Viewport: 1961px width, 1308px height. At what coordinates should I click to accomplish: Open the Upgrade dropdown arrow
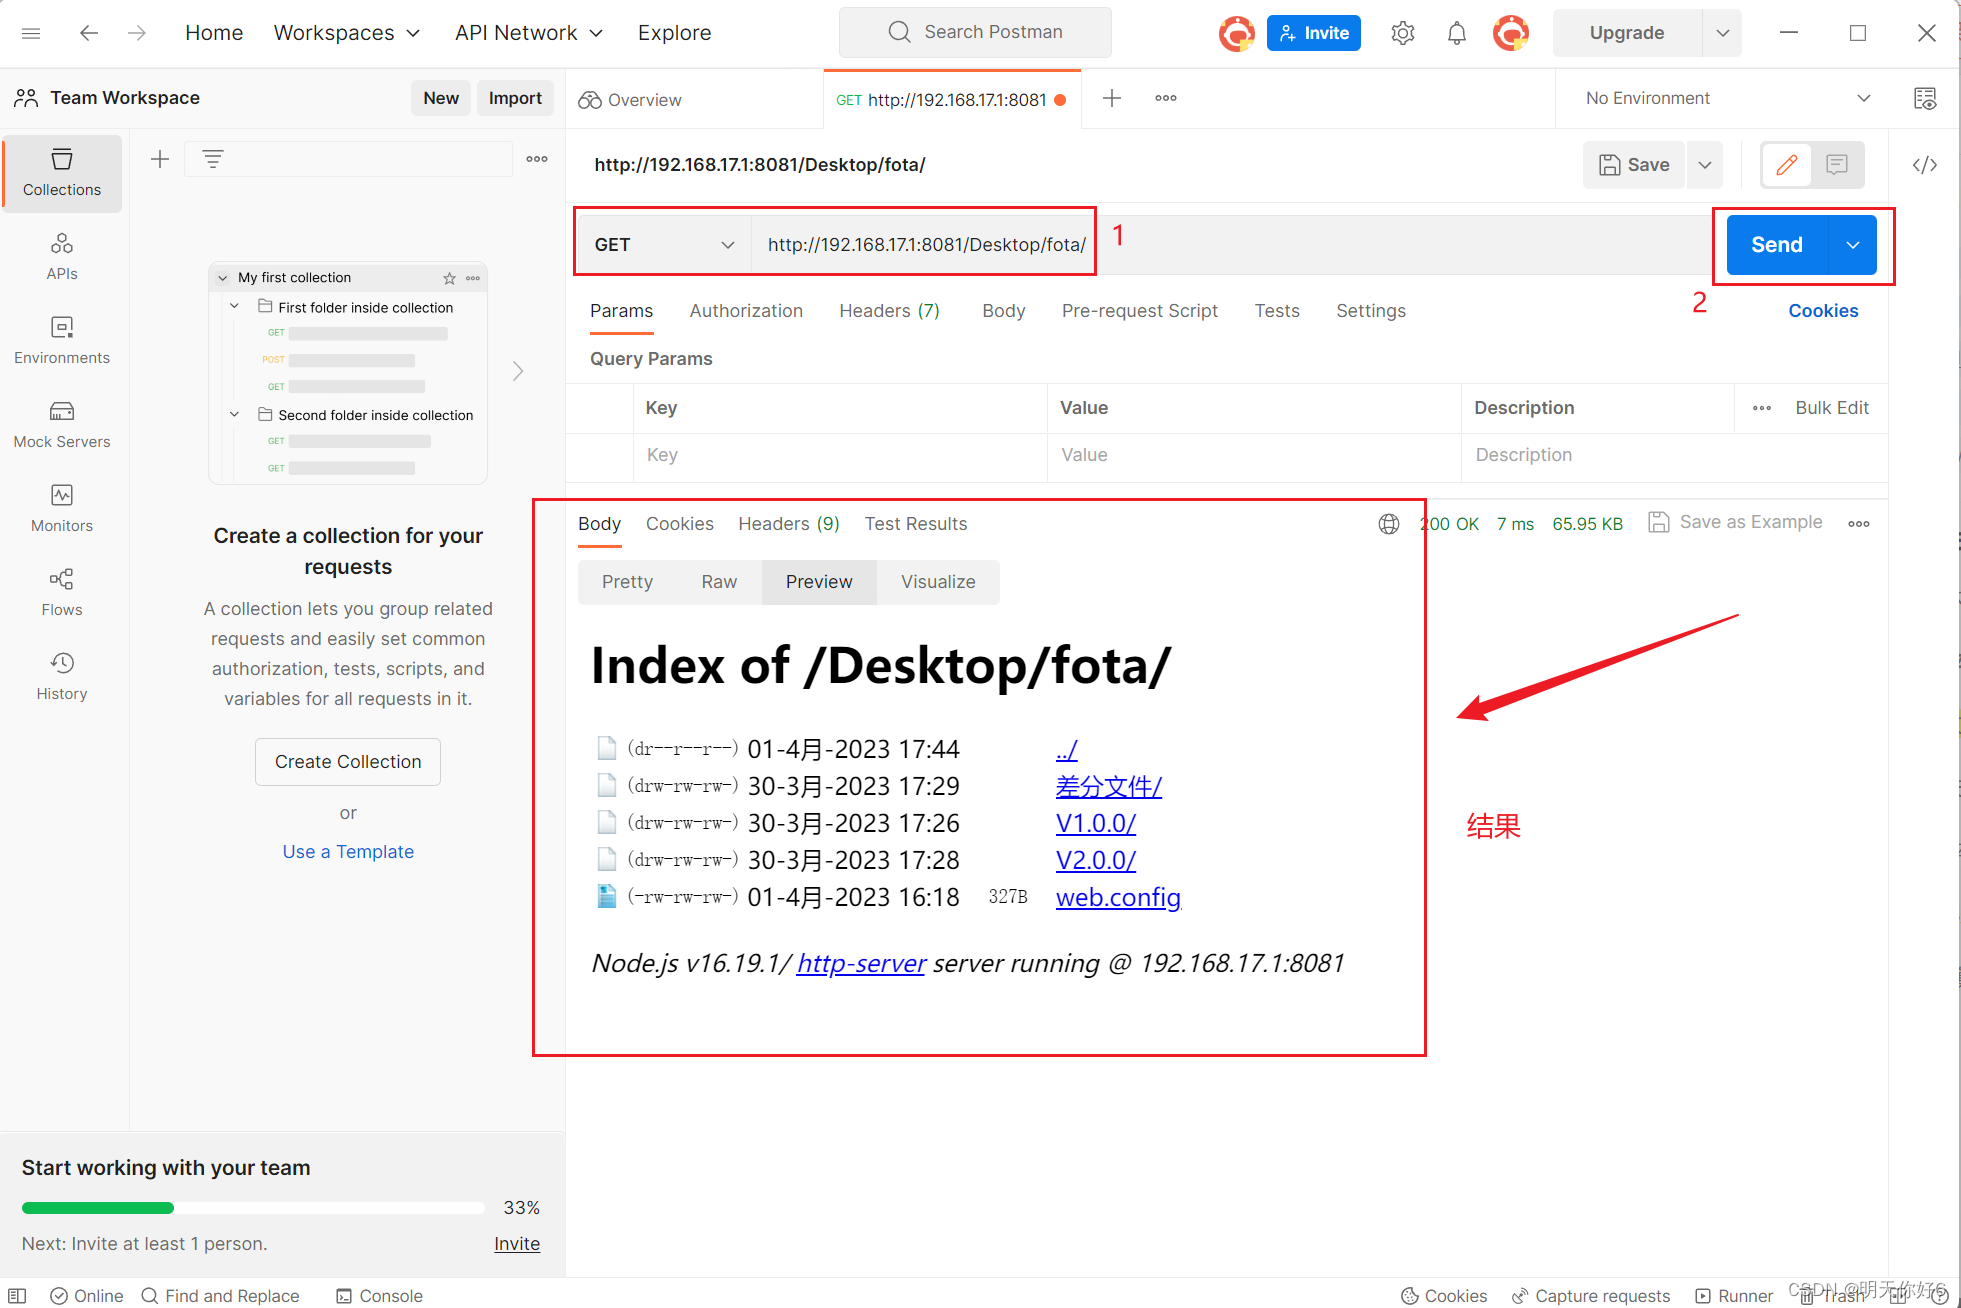coord(1722,33)
